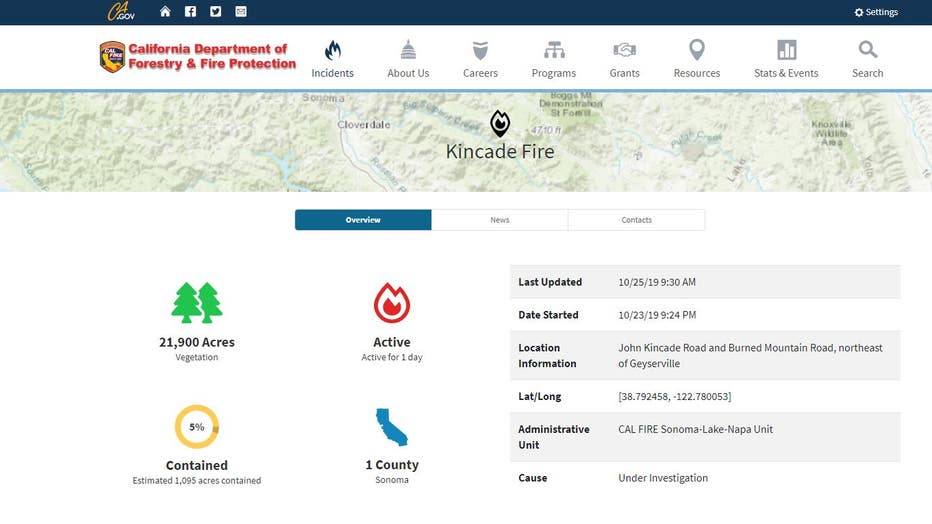Click the Active for 1 day text

tap(392, 357)
